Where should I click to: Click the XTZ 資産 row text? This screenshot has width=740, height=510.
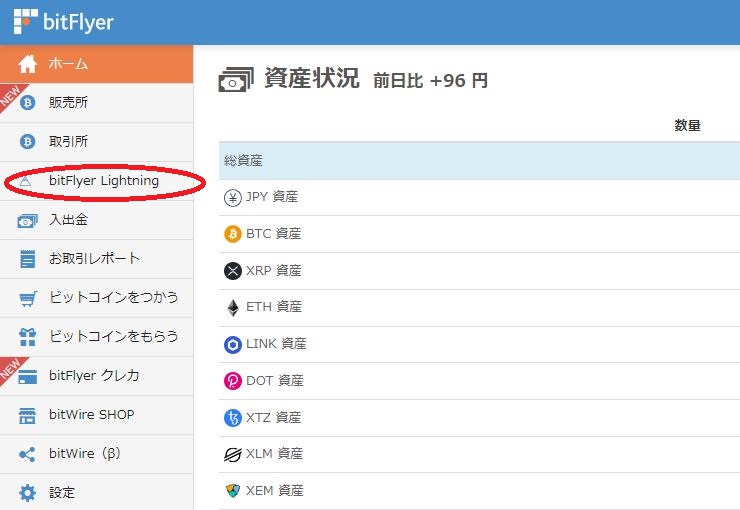274,418
